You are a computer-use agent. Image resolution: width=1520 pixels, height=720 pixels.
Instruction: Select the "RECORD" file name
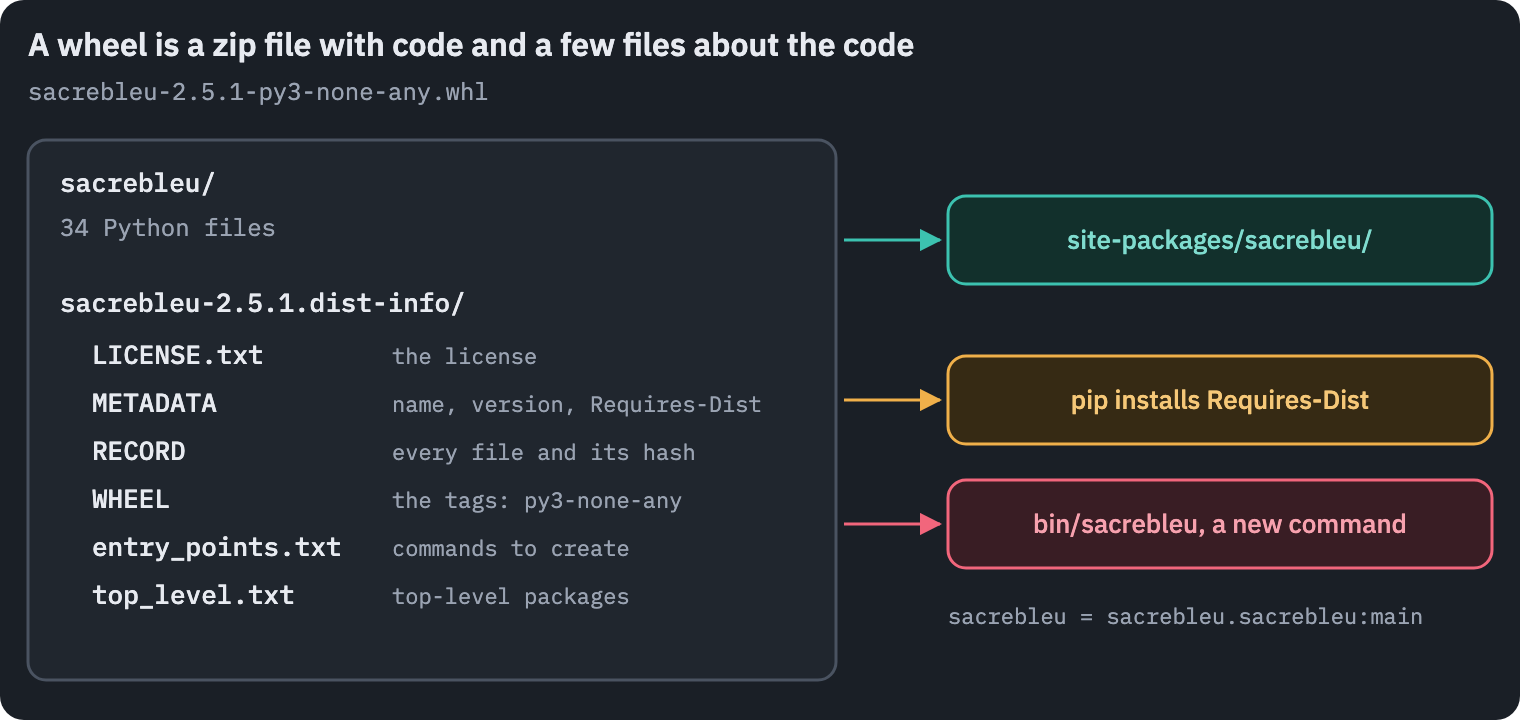pos(139,452)
